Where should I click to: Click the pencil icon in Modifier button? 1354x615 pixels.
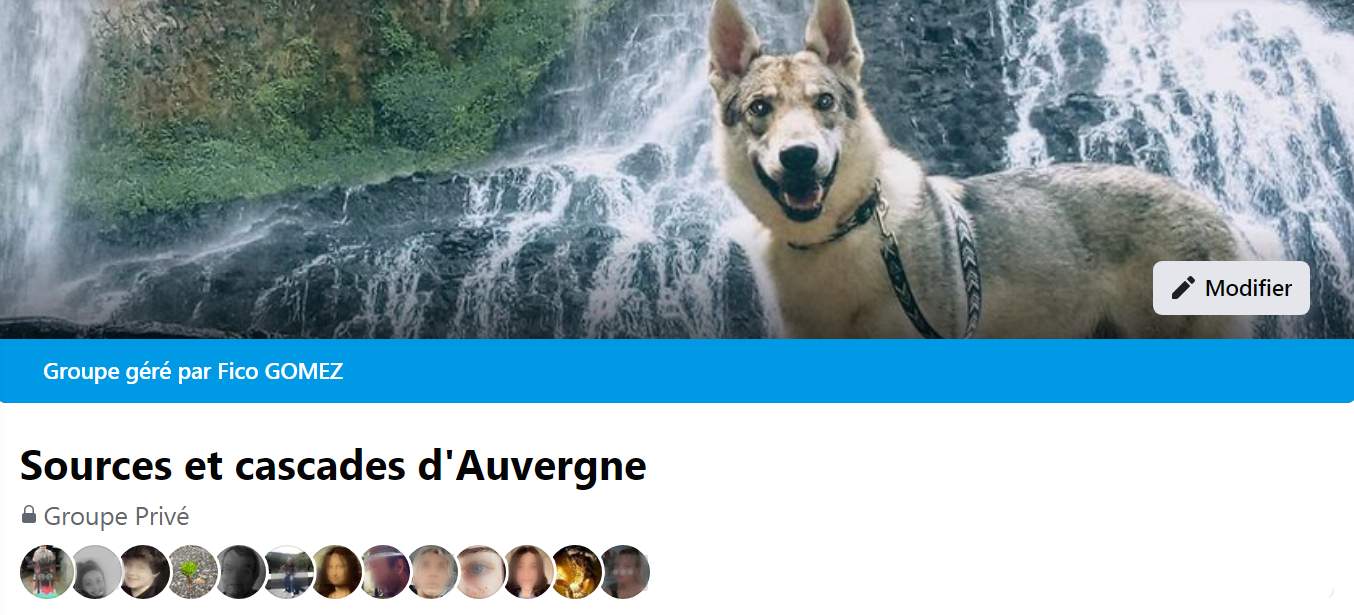pos(1183,288)
